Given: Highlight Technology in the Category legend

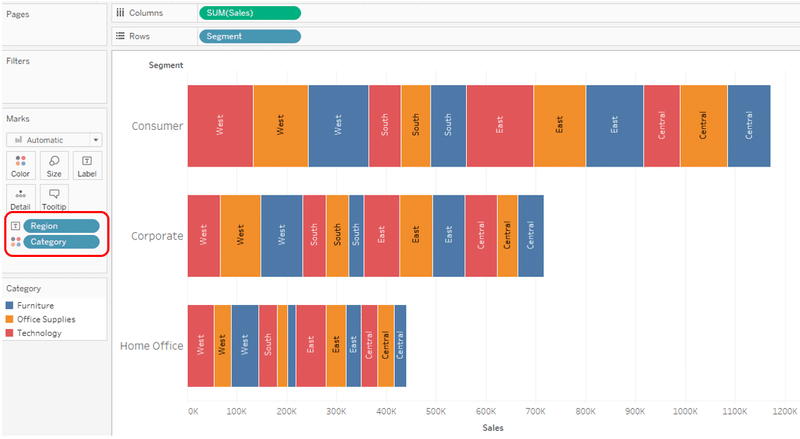Looking at the screenshot, I should (39, 333).
